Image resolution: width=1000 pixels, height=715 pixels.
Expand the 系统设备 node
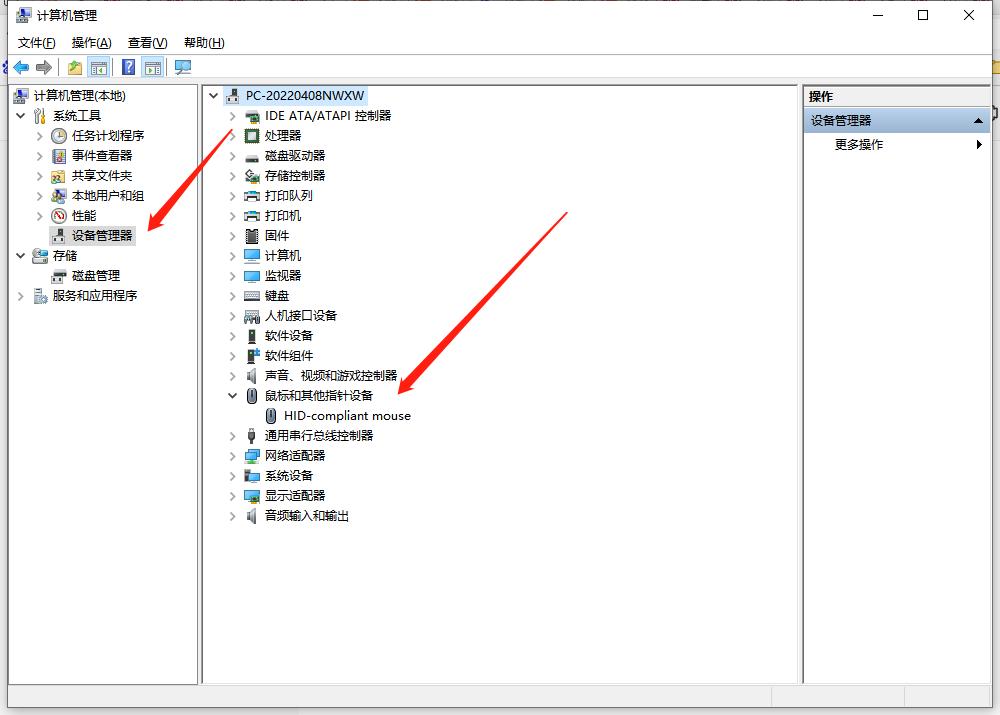[x=233, y=476]
